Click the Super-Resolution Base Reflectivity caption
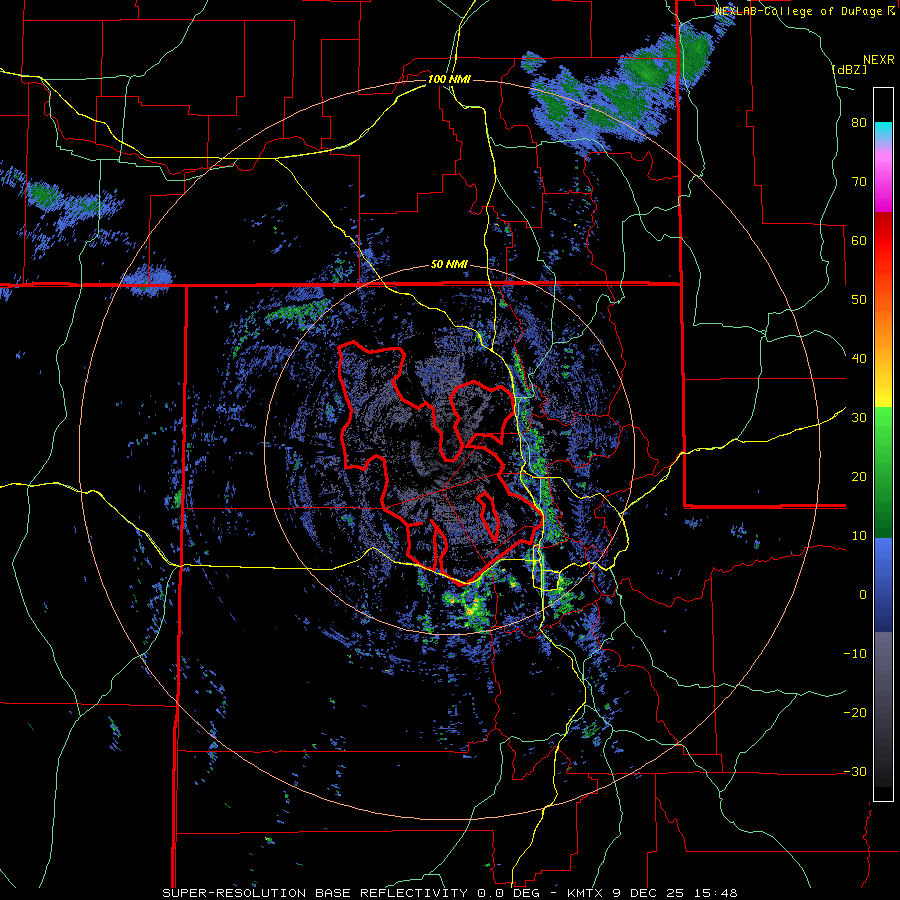Viewport: 900px width, 900px height. (449, 893)
